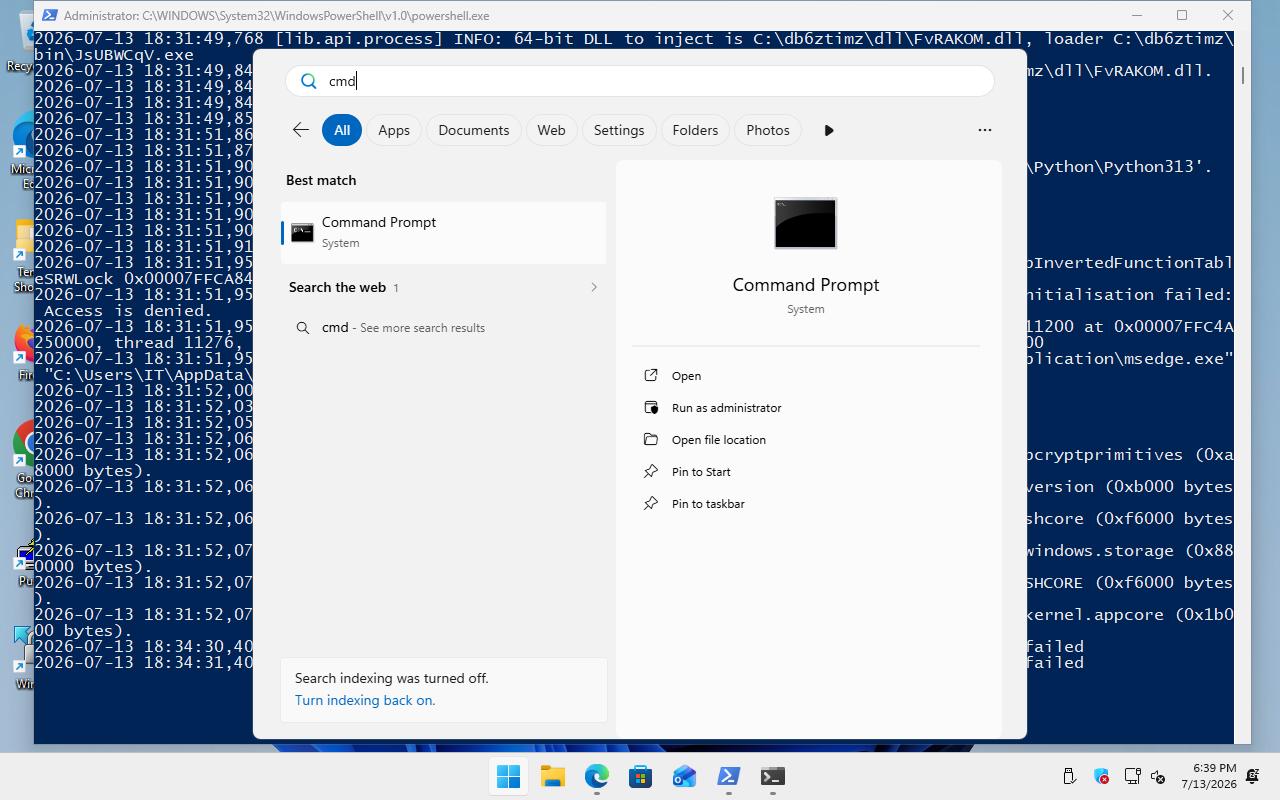Close the PowerShell window
Screen dimensions: 1280x800
pyautogui.click(x=1228, y=15)
